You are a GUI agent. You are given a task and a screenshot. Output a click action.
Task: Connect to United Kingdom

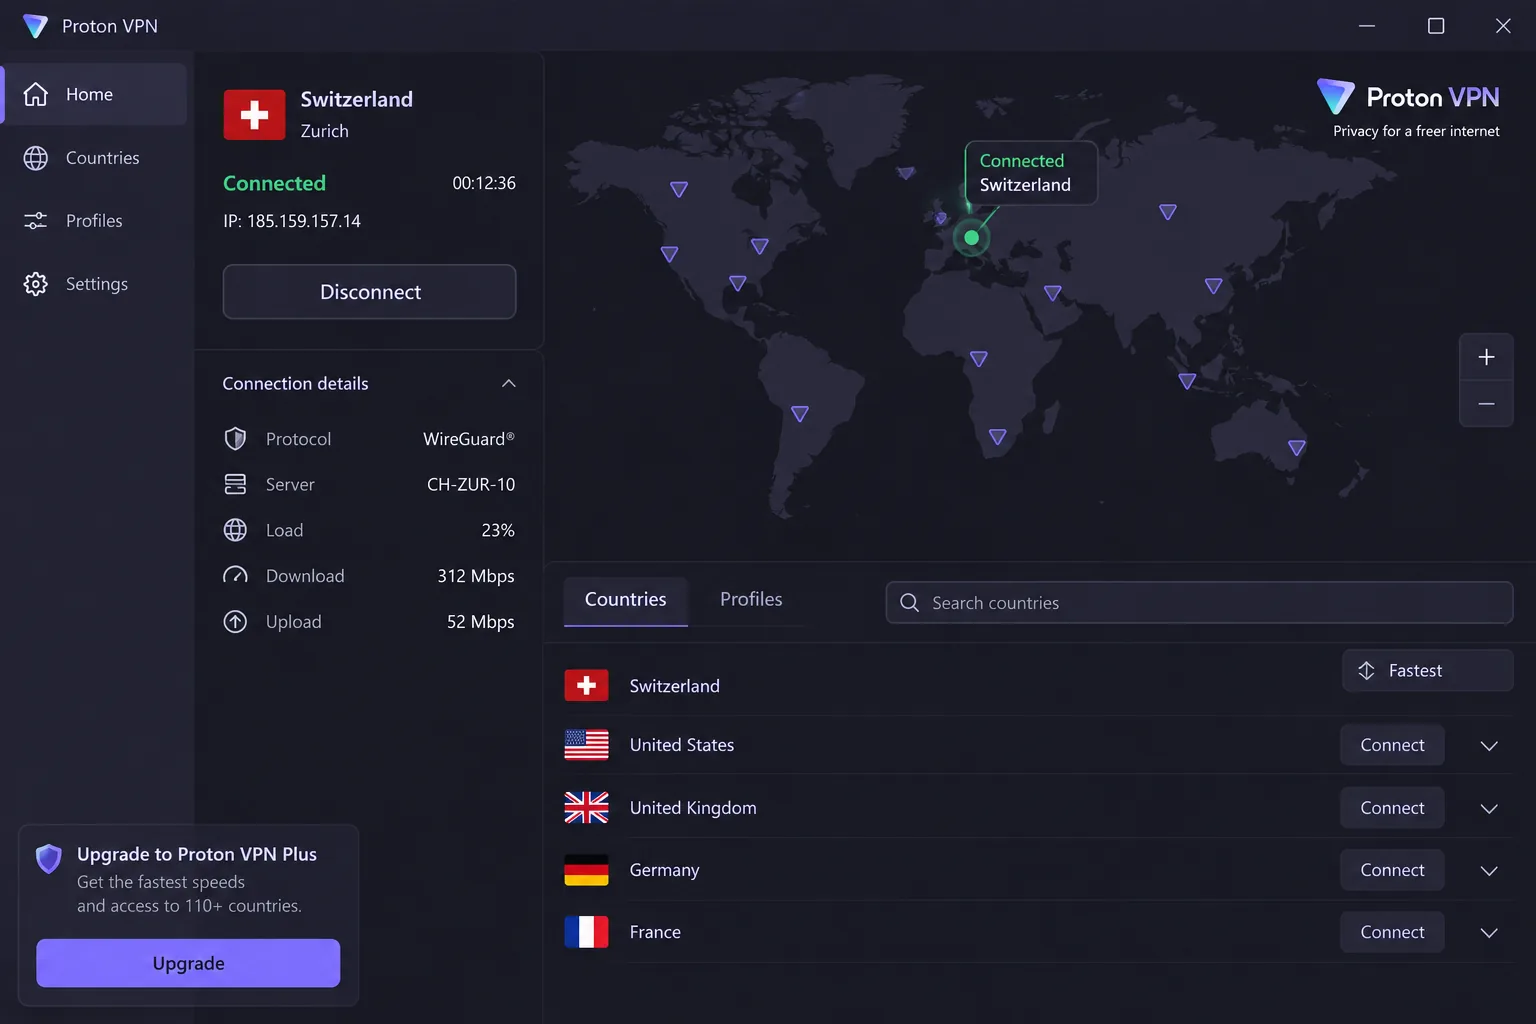tap(1392, 808)
